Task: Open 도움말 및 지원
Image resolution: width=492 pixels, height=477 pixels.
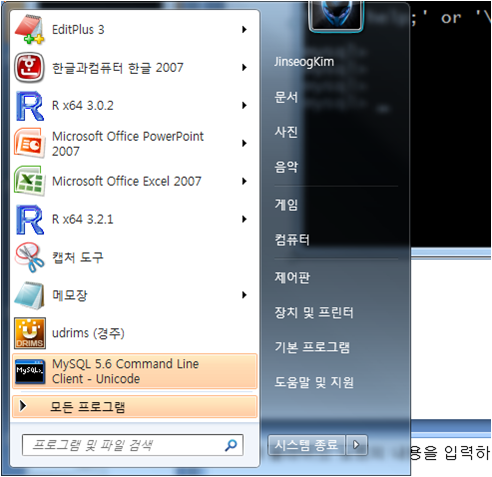Action: [x=314, y=382]
